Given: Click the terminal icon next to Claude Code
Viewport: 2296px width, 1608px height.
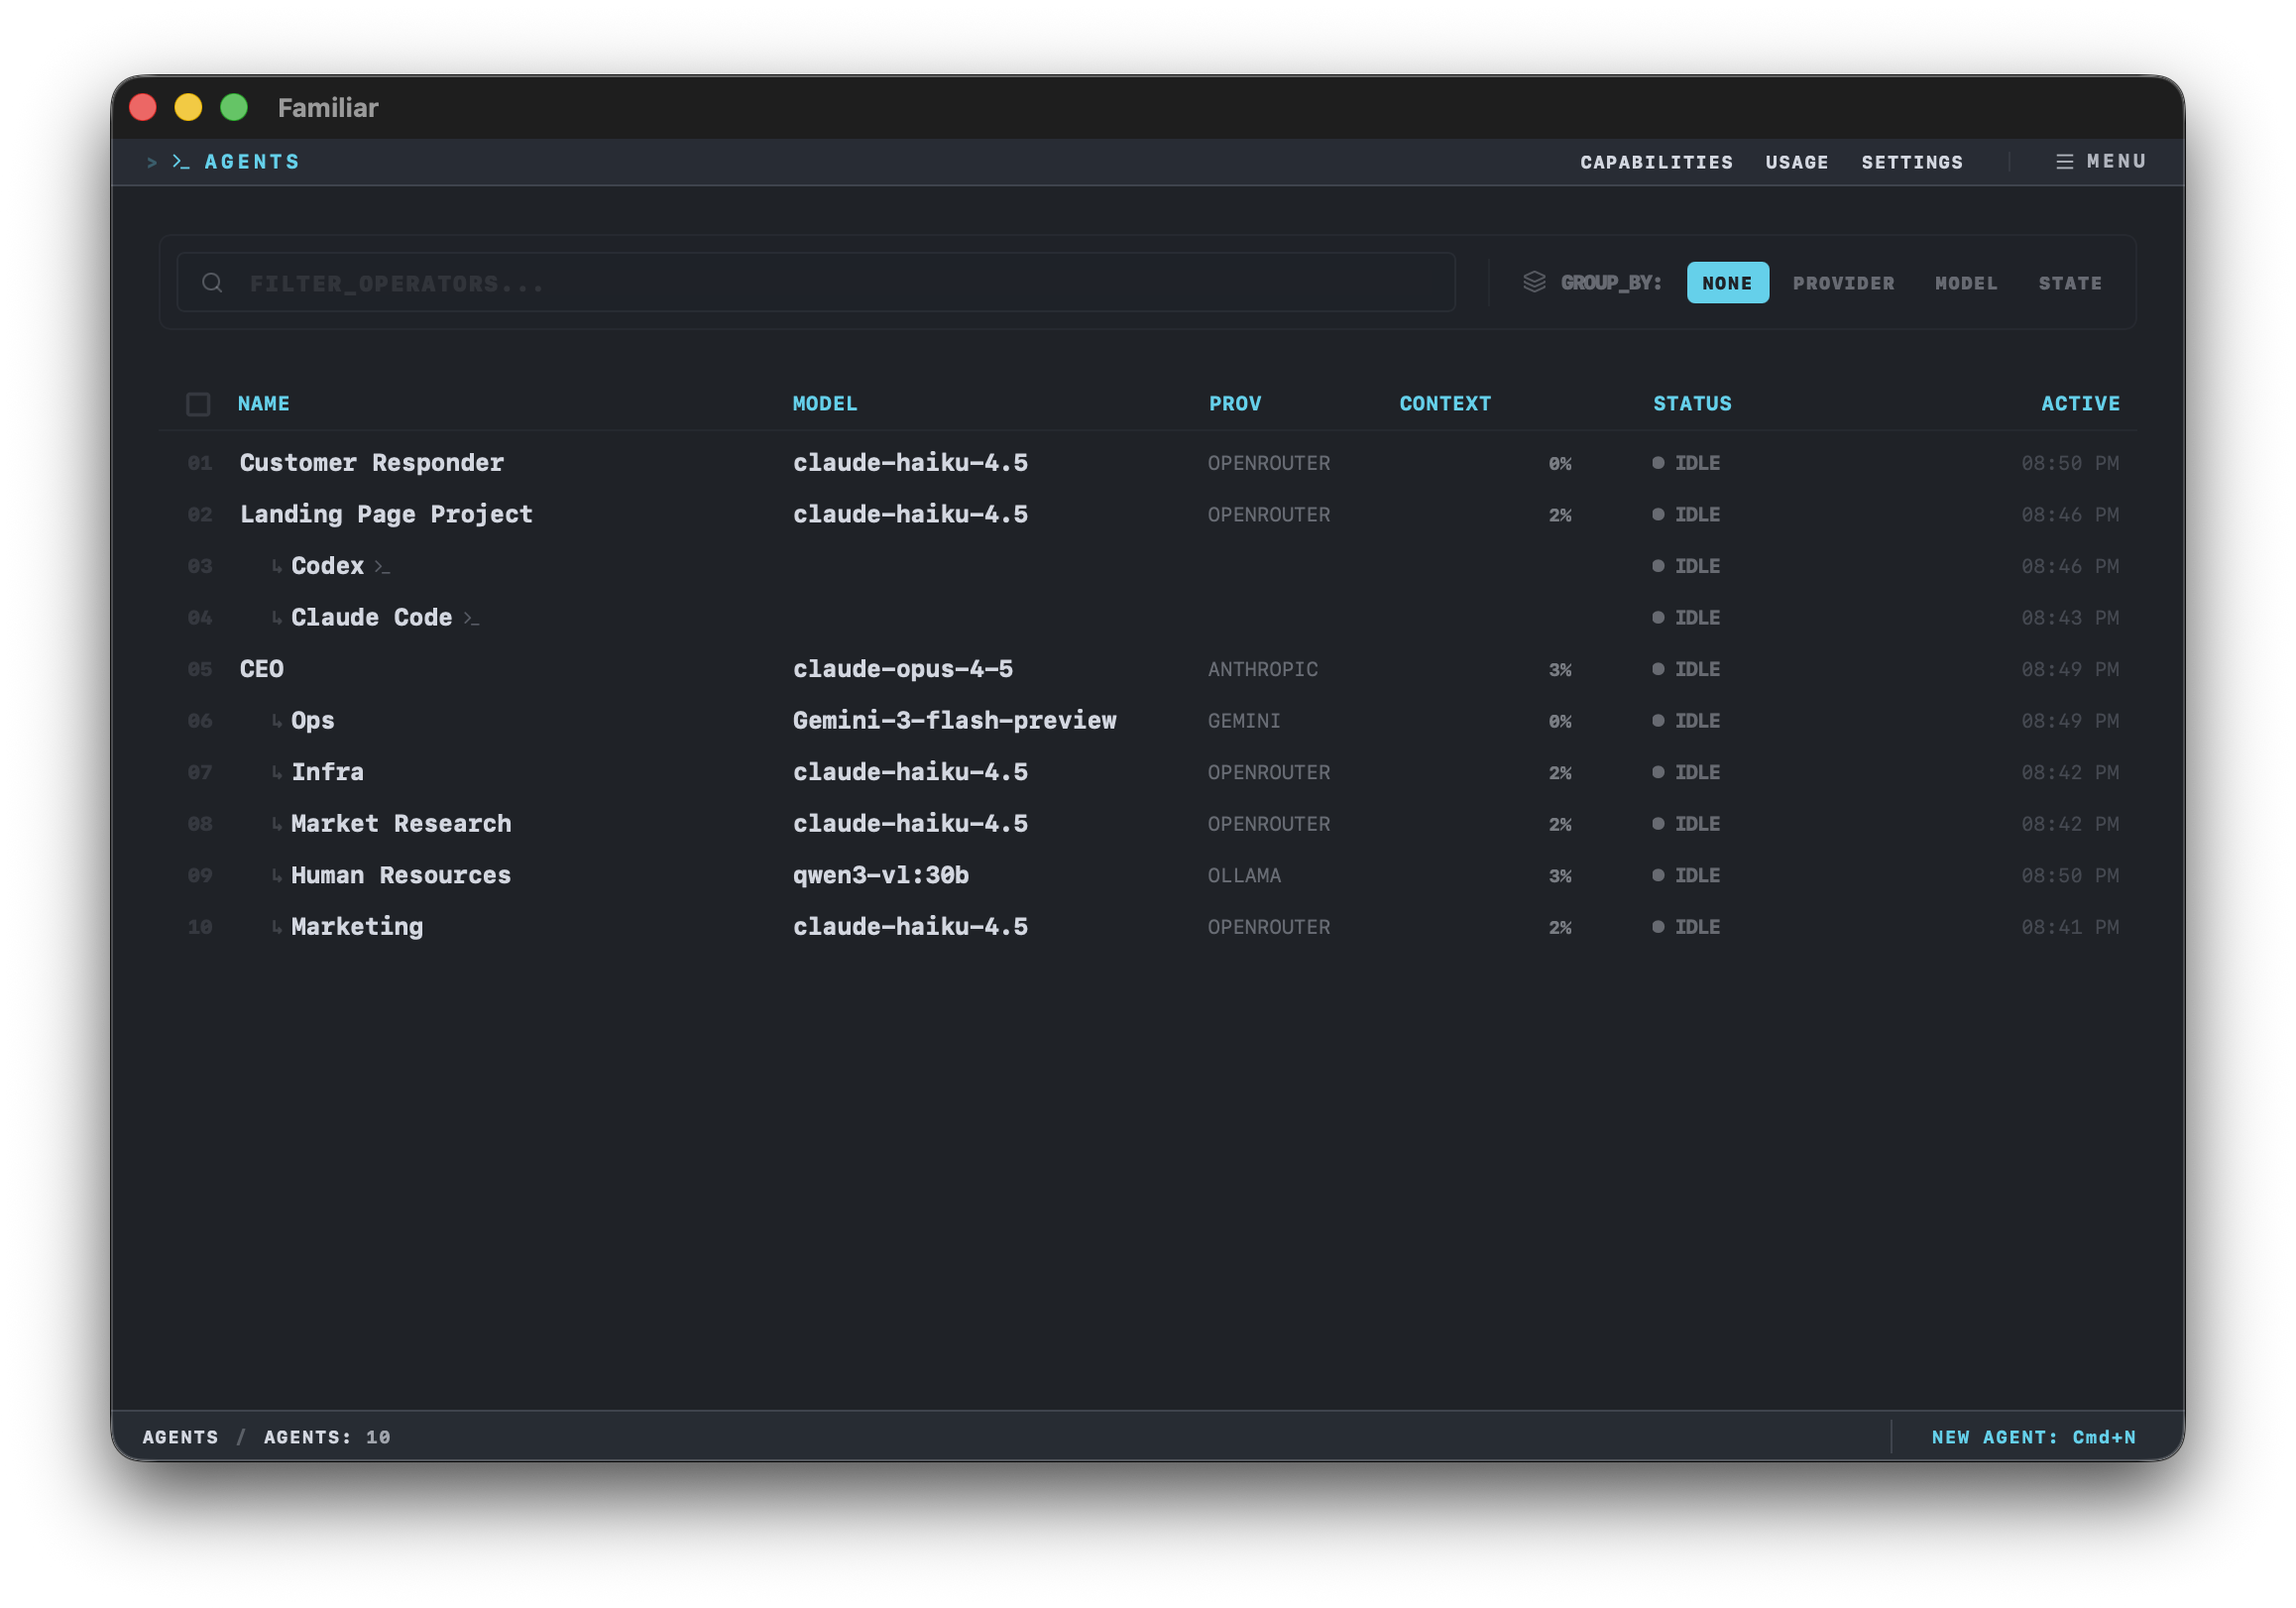Looking at the screenshot, I should point(471,618).
